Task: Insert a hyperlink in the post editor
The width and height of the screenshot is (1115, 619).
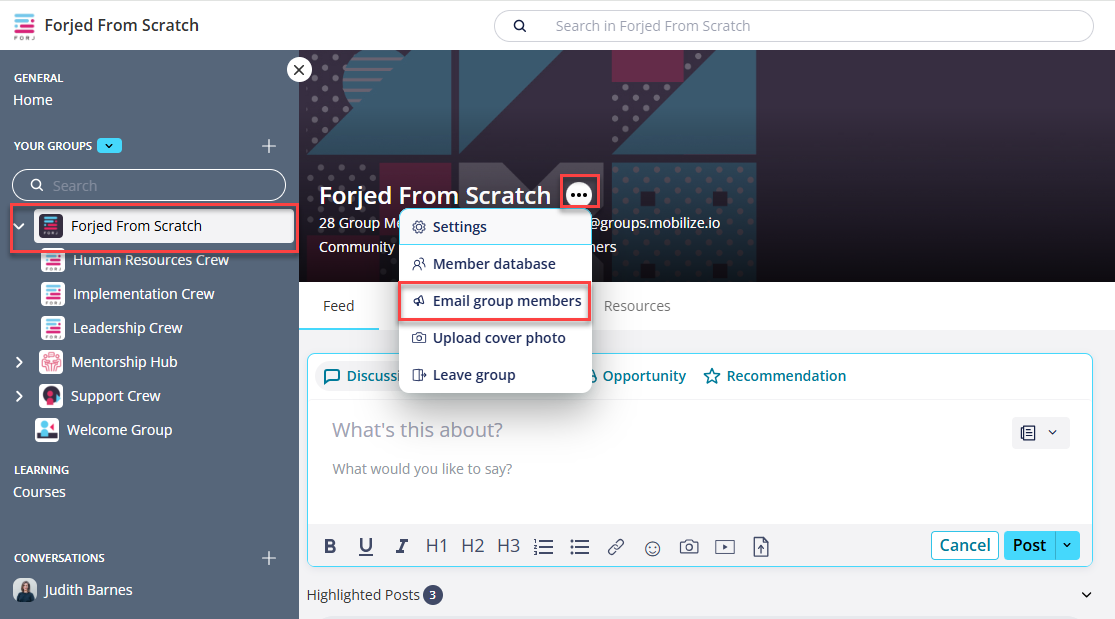Action: (x=616, y=547)
